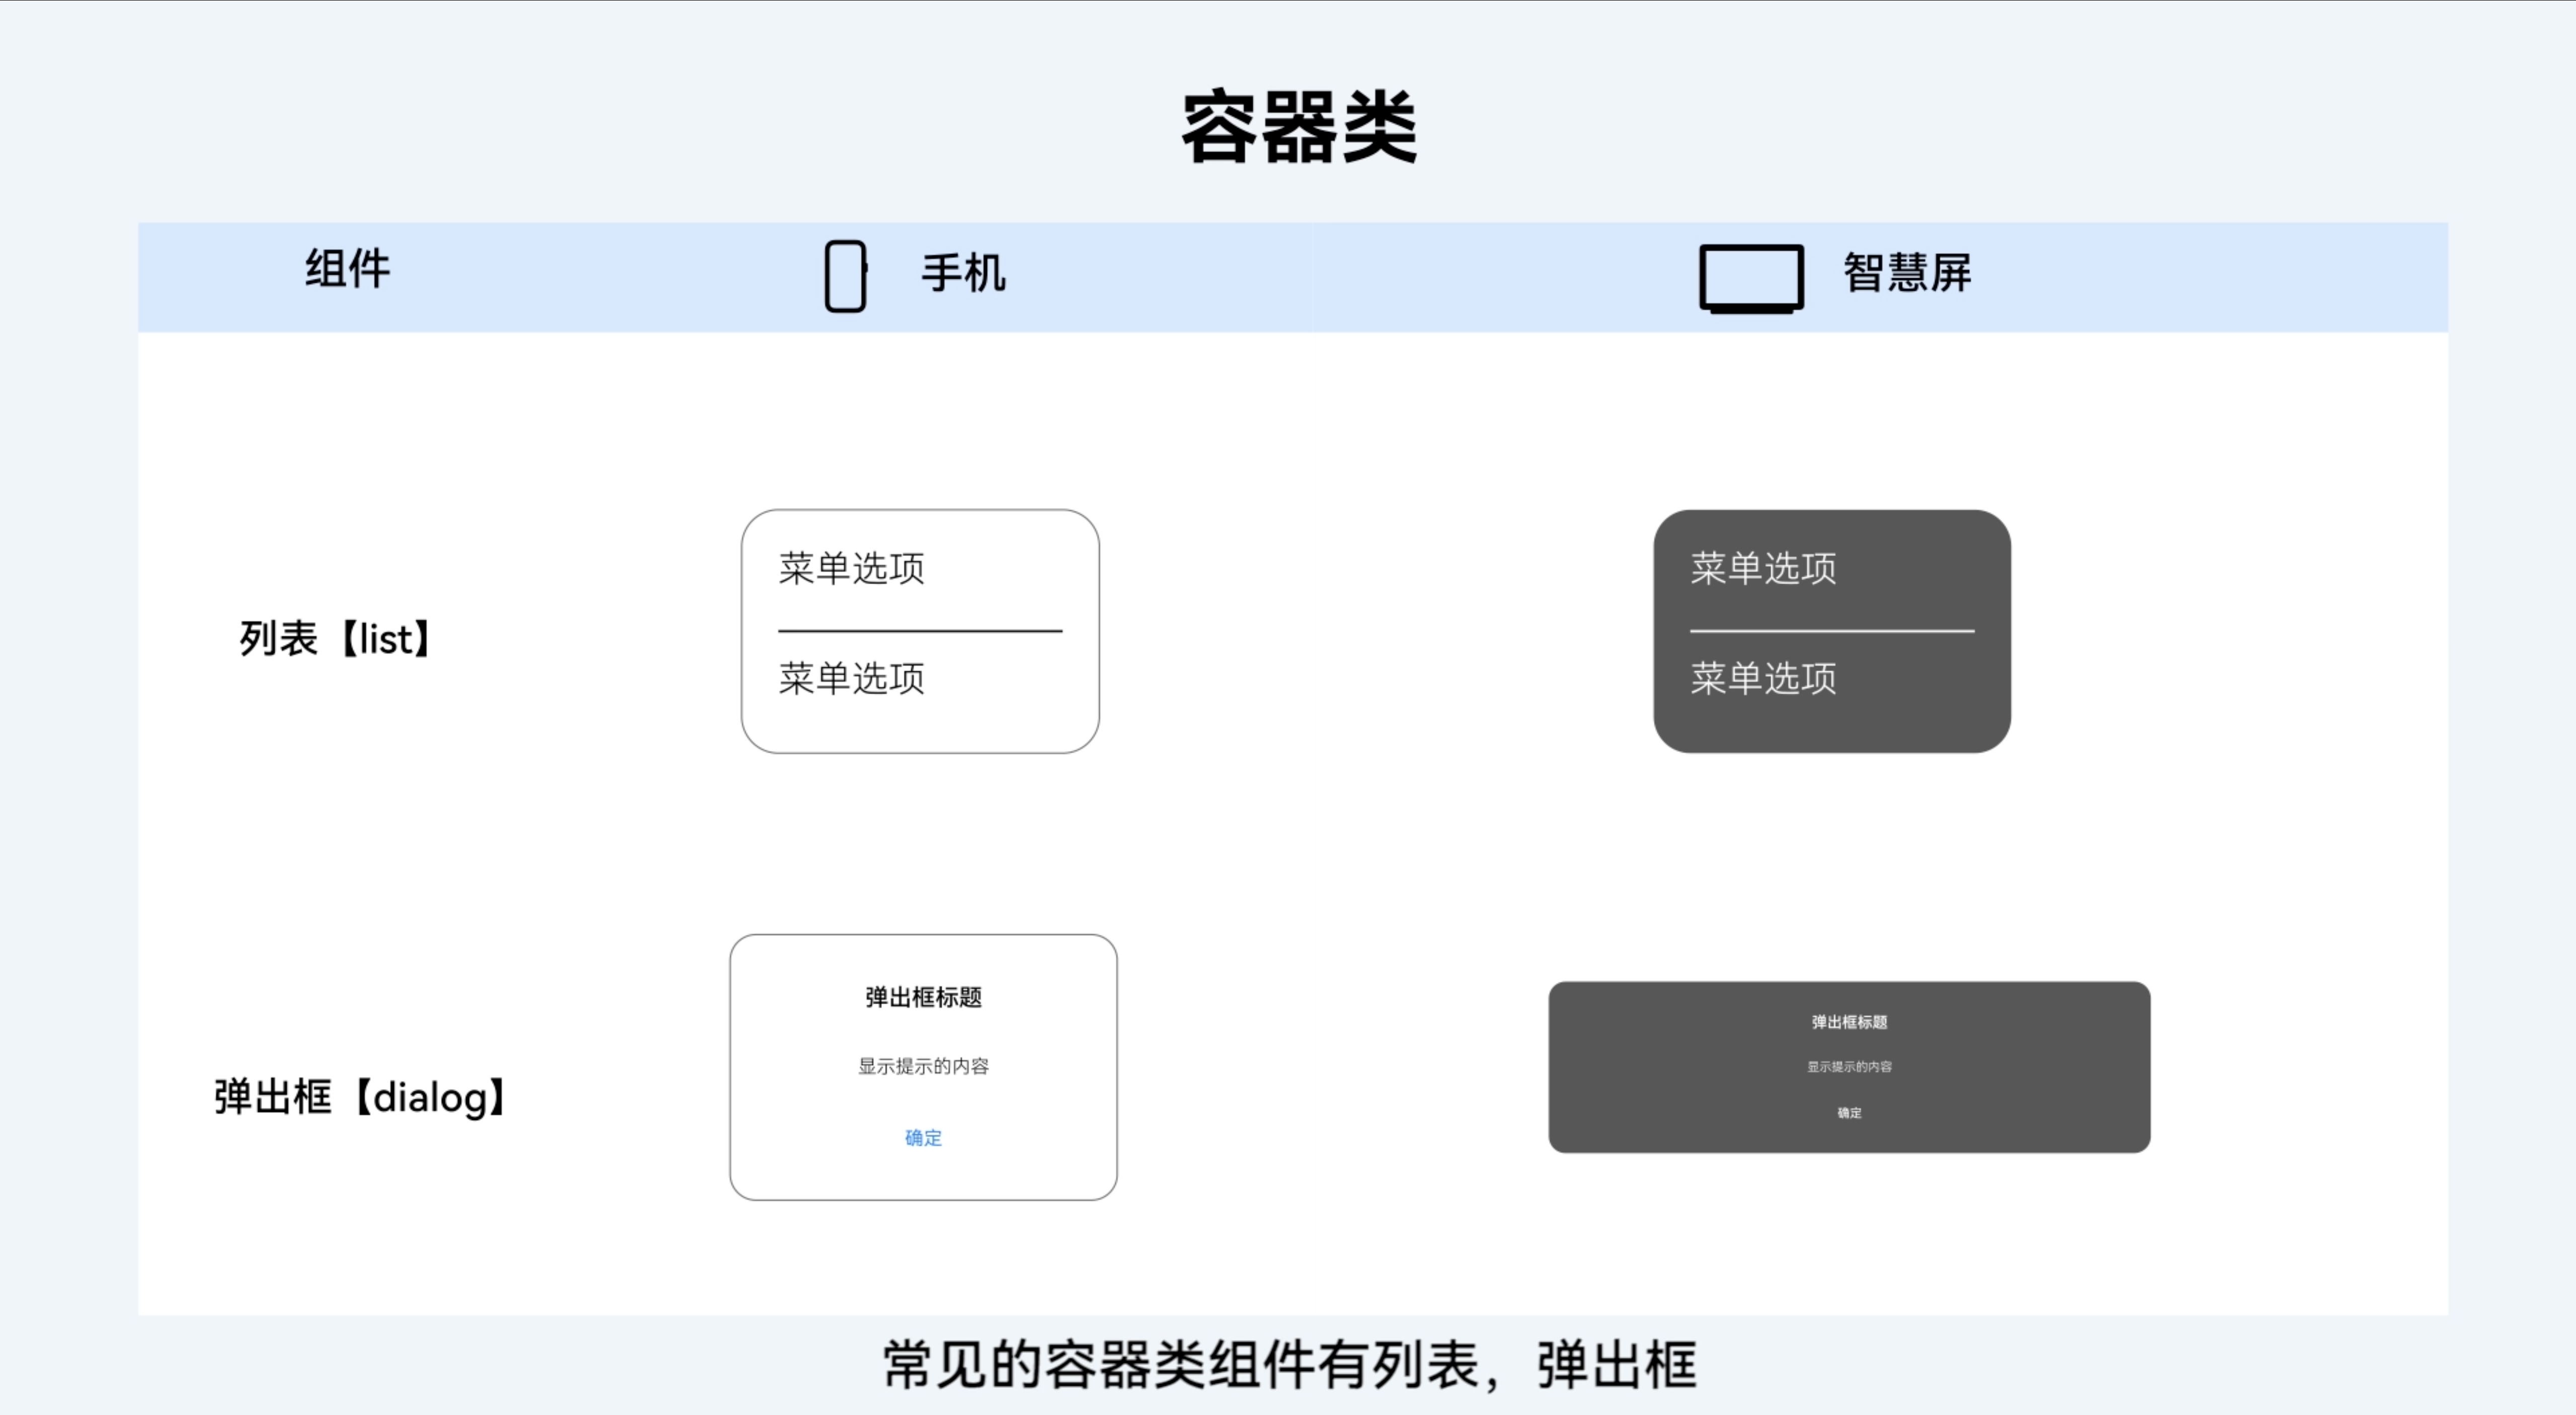Click the 列表【list】 row label

336,639
